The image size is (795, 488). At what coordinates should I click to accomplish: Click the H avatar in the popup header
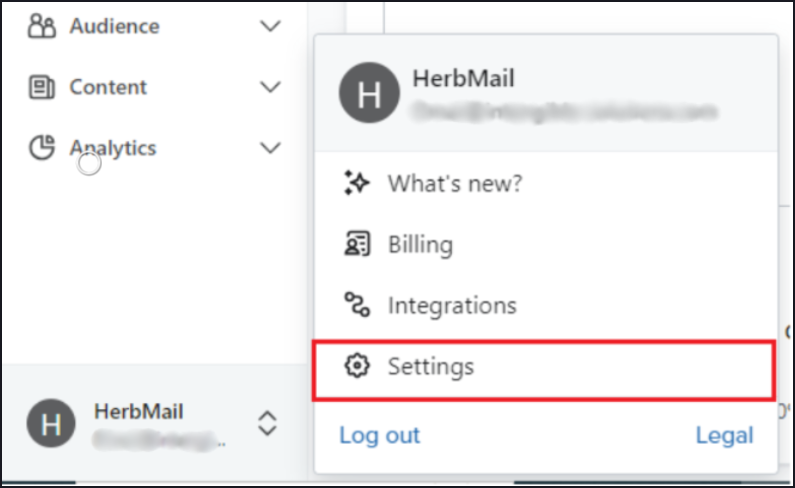(x=369, y=95)
